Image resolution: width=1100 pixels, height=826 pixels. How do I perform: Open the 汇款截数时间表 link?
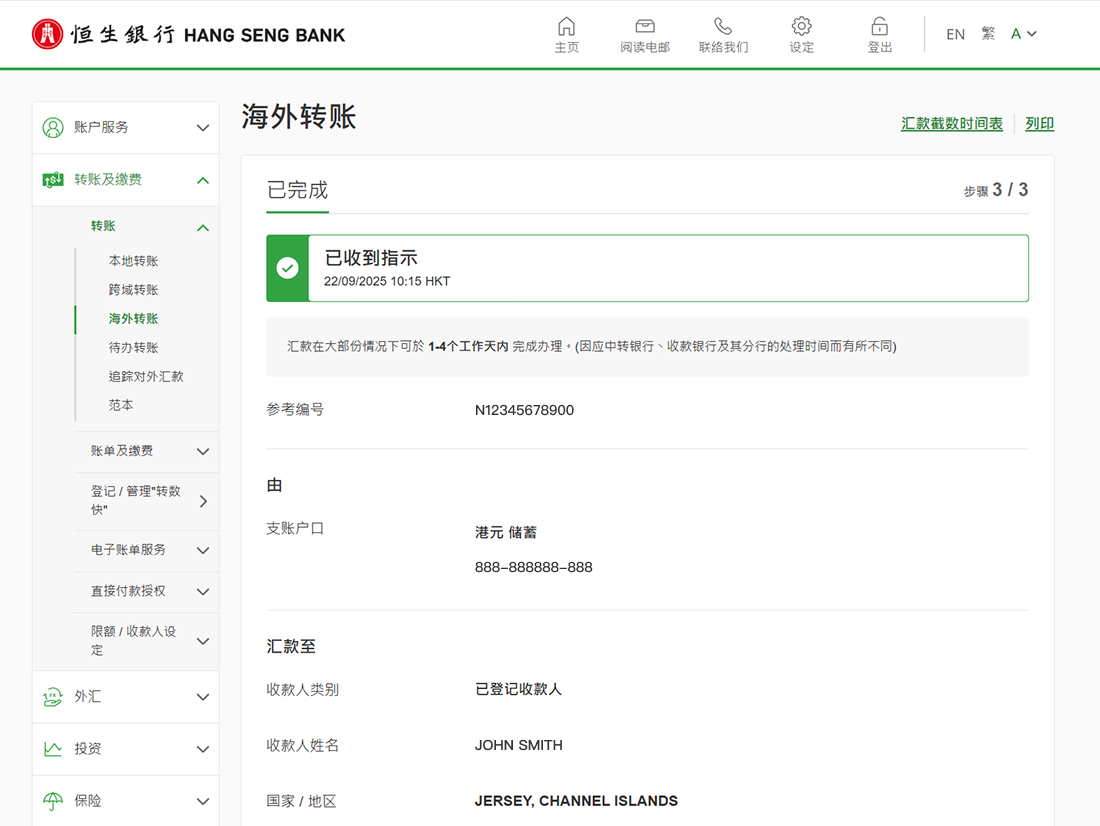951,123
